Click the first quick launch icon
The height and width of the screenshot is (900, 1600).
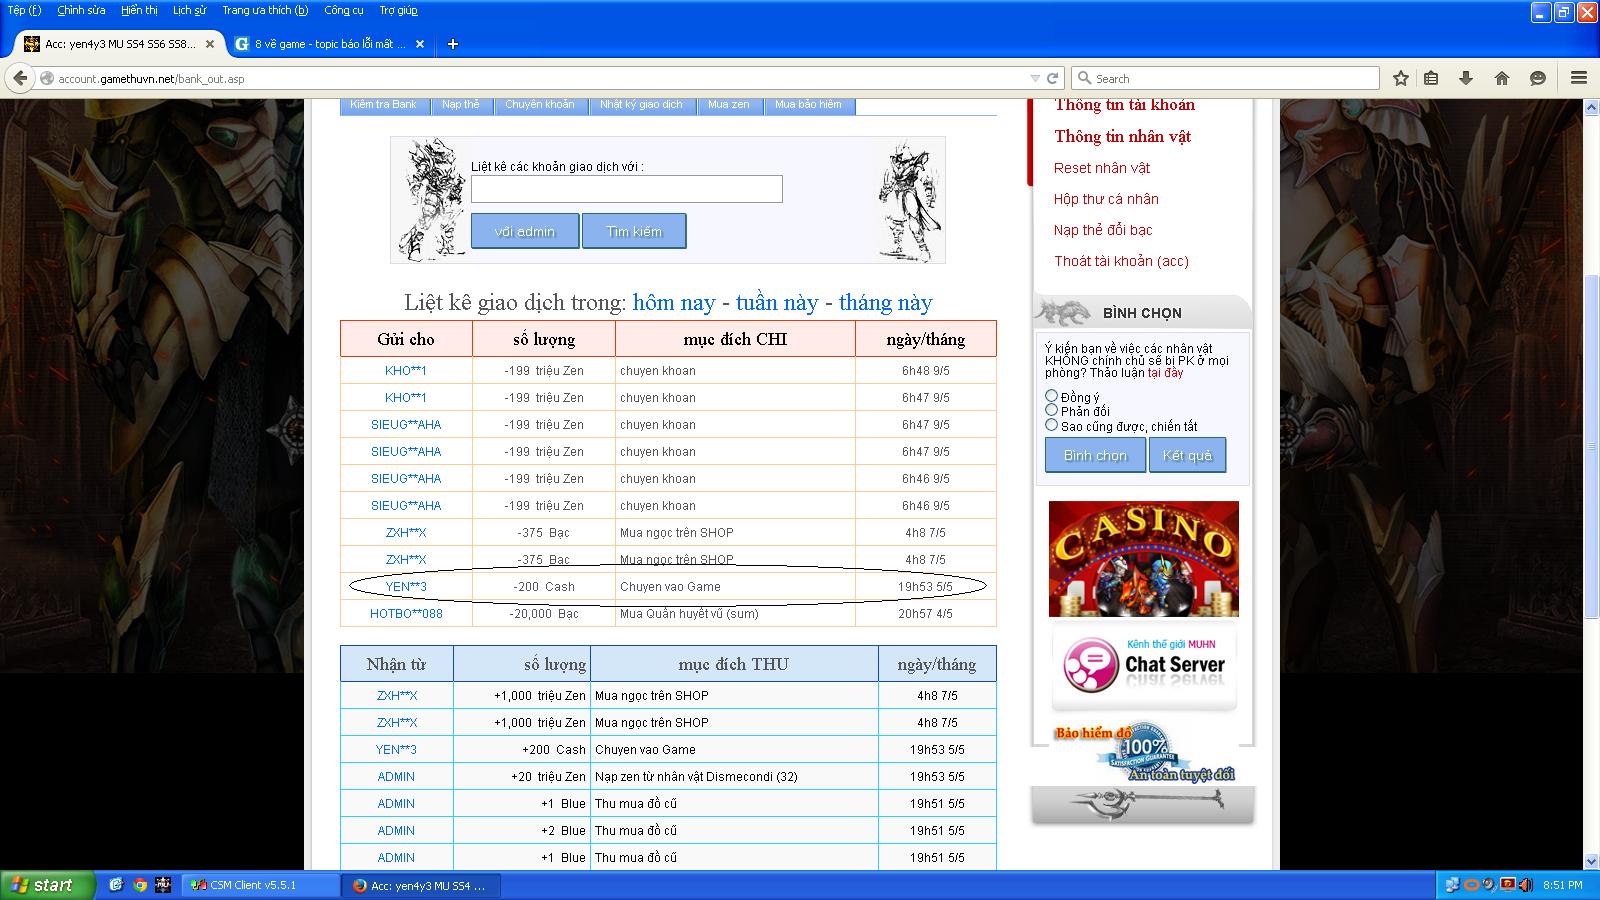tap(116, 885)
